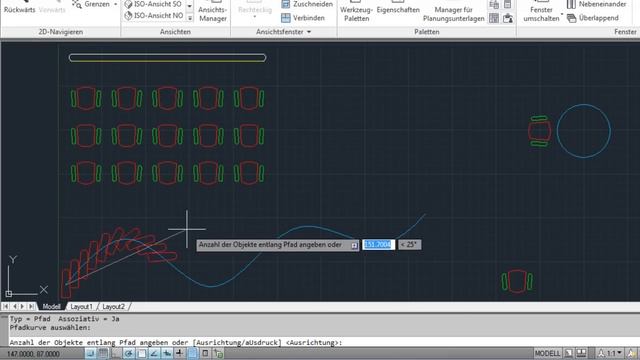Toggle ortho mode in status bar

(x=116, y=353)
